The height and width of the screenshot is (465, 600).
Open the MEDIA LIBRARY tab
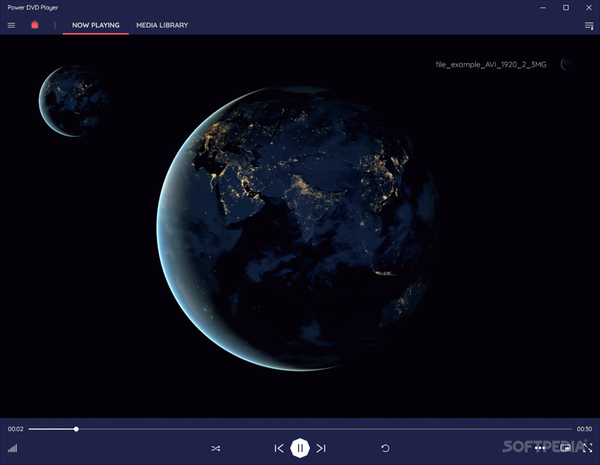[162, 25]
